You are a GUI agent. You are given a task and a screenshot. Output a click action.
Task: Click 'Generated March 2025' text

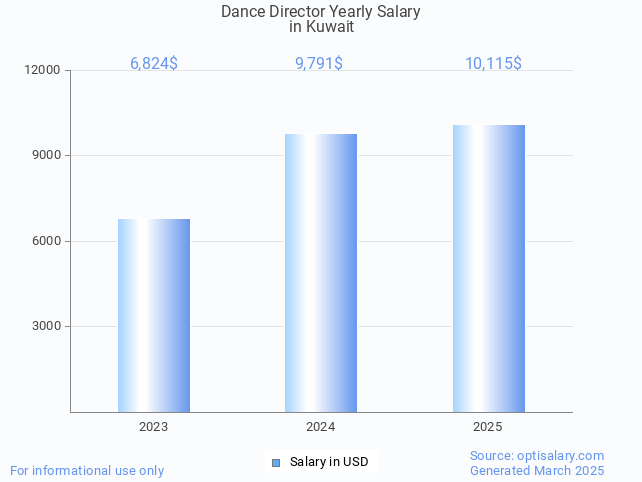coord(537,471)
